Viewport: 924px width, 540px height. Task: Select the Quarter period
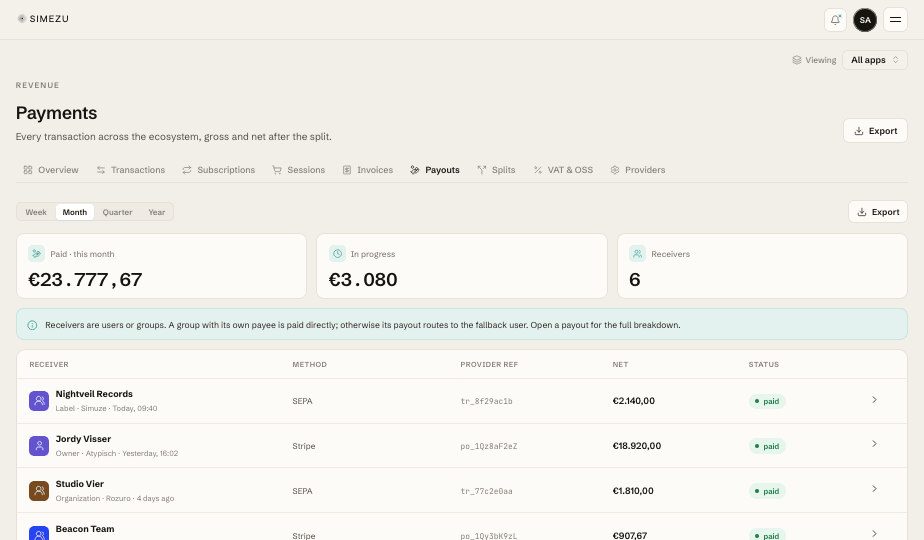117,212
